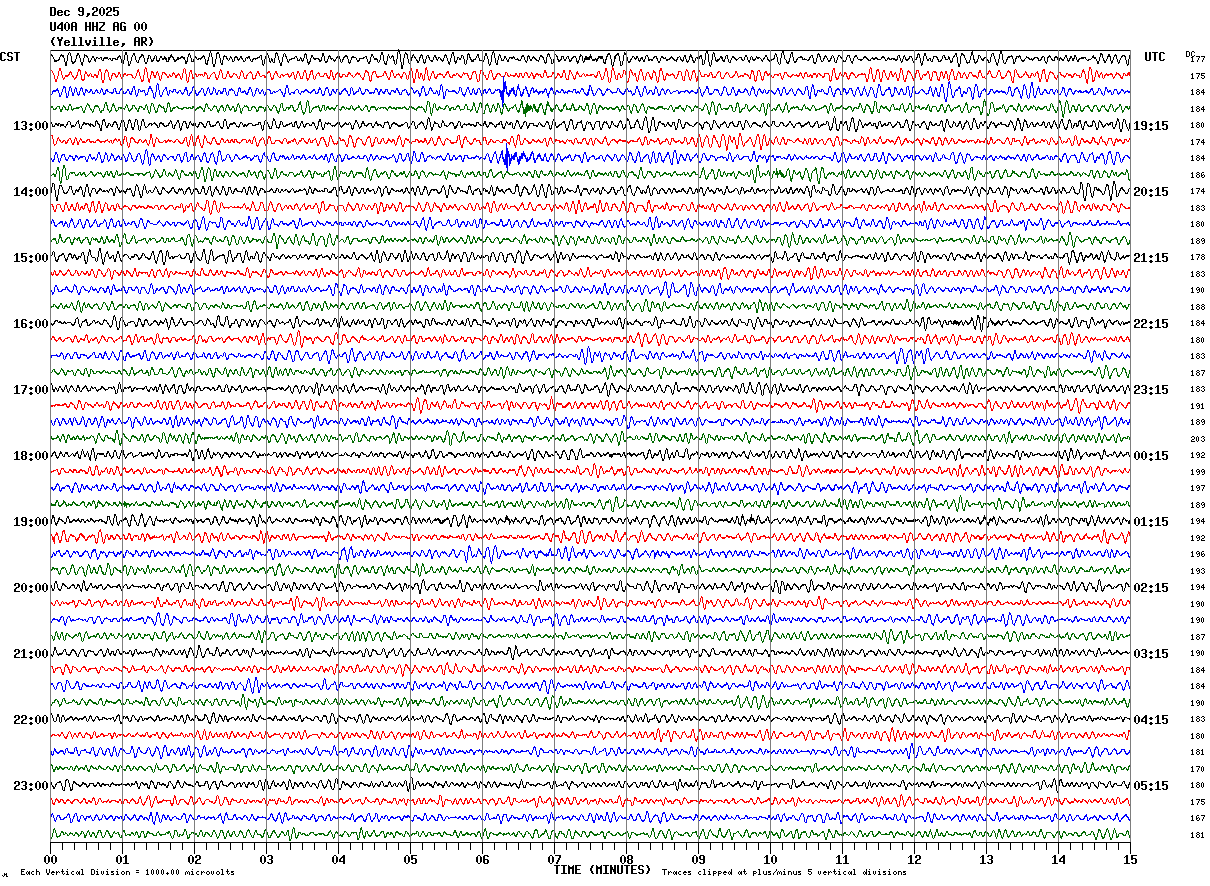This screenshot has width=1210, height=886.
Task: Click the '14' minute tick label
Action: point(1058,860)
